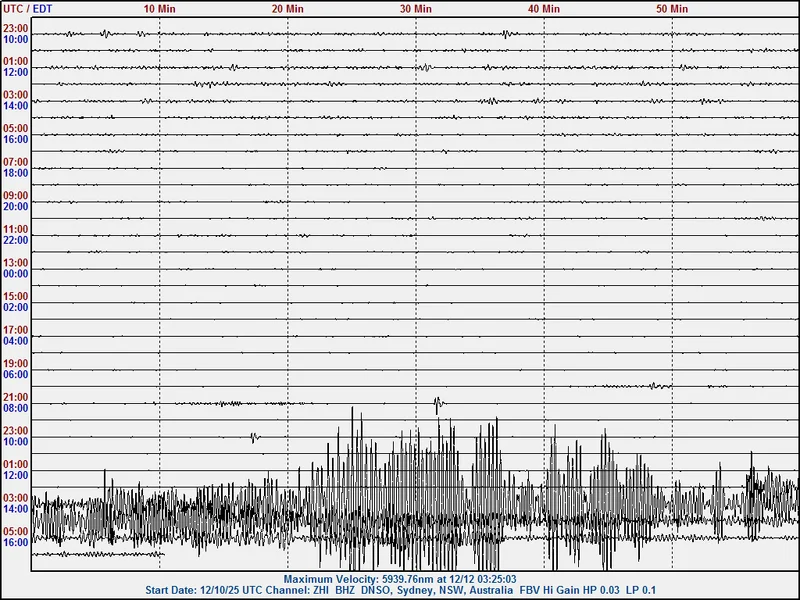Click the 50 Min time axis label
The image size is (800, 600).
(671, 8)
